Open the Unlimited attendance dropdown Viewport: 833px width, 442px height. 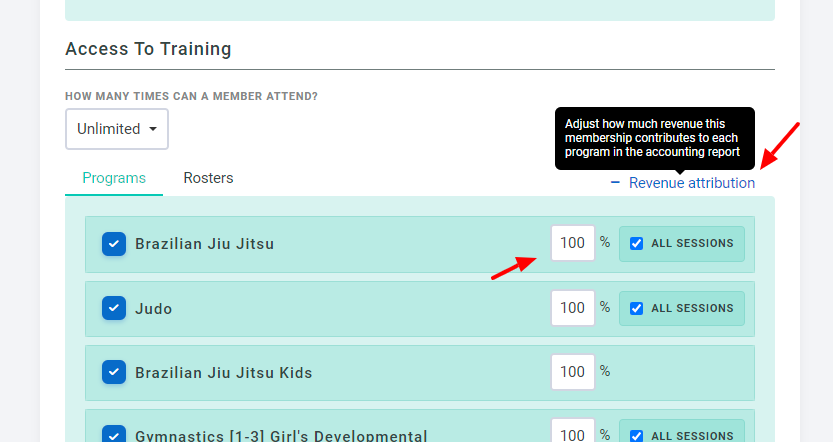(117, 129)
